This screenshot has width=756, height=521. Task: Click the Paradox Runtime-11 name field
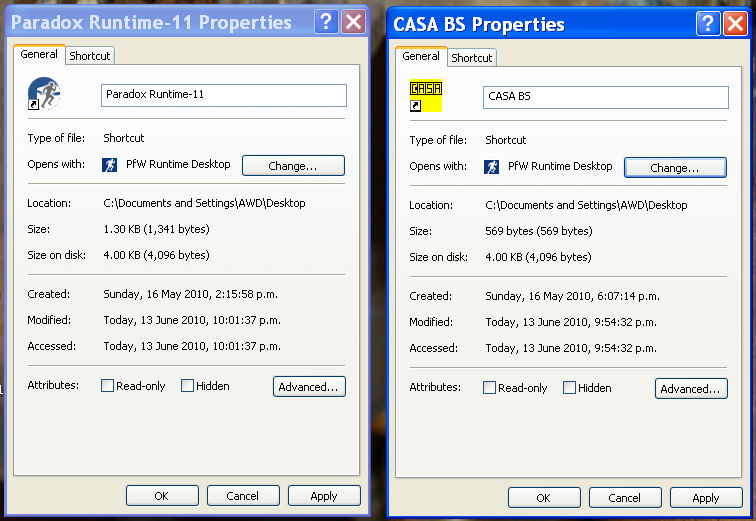click(224, 95)
